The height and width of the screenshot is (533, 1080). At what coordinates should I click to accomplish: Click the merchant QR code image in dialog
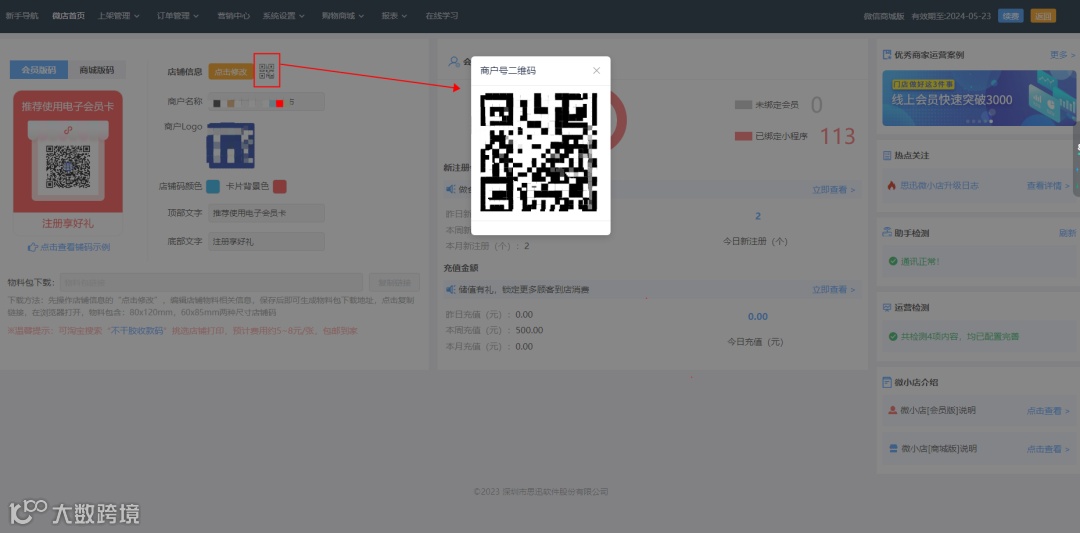tap(539, 152)
